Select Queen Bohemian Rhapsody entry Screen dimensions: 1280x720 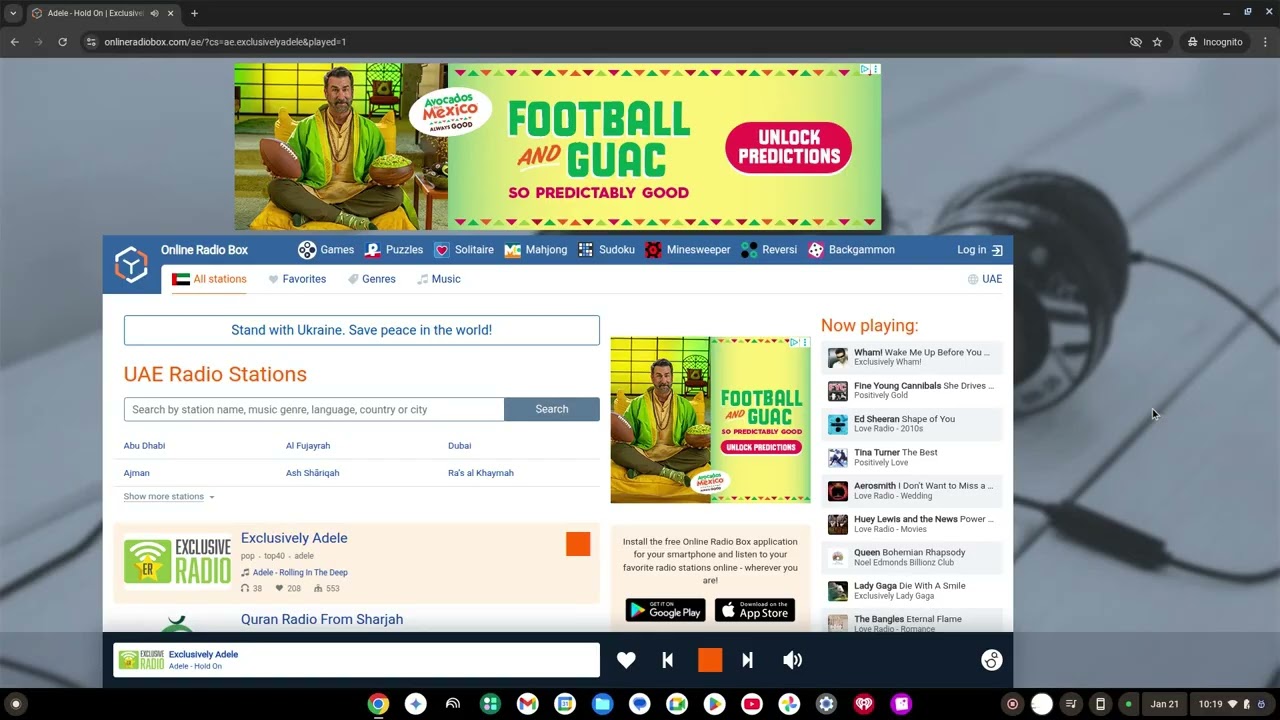coord(911,557)
